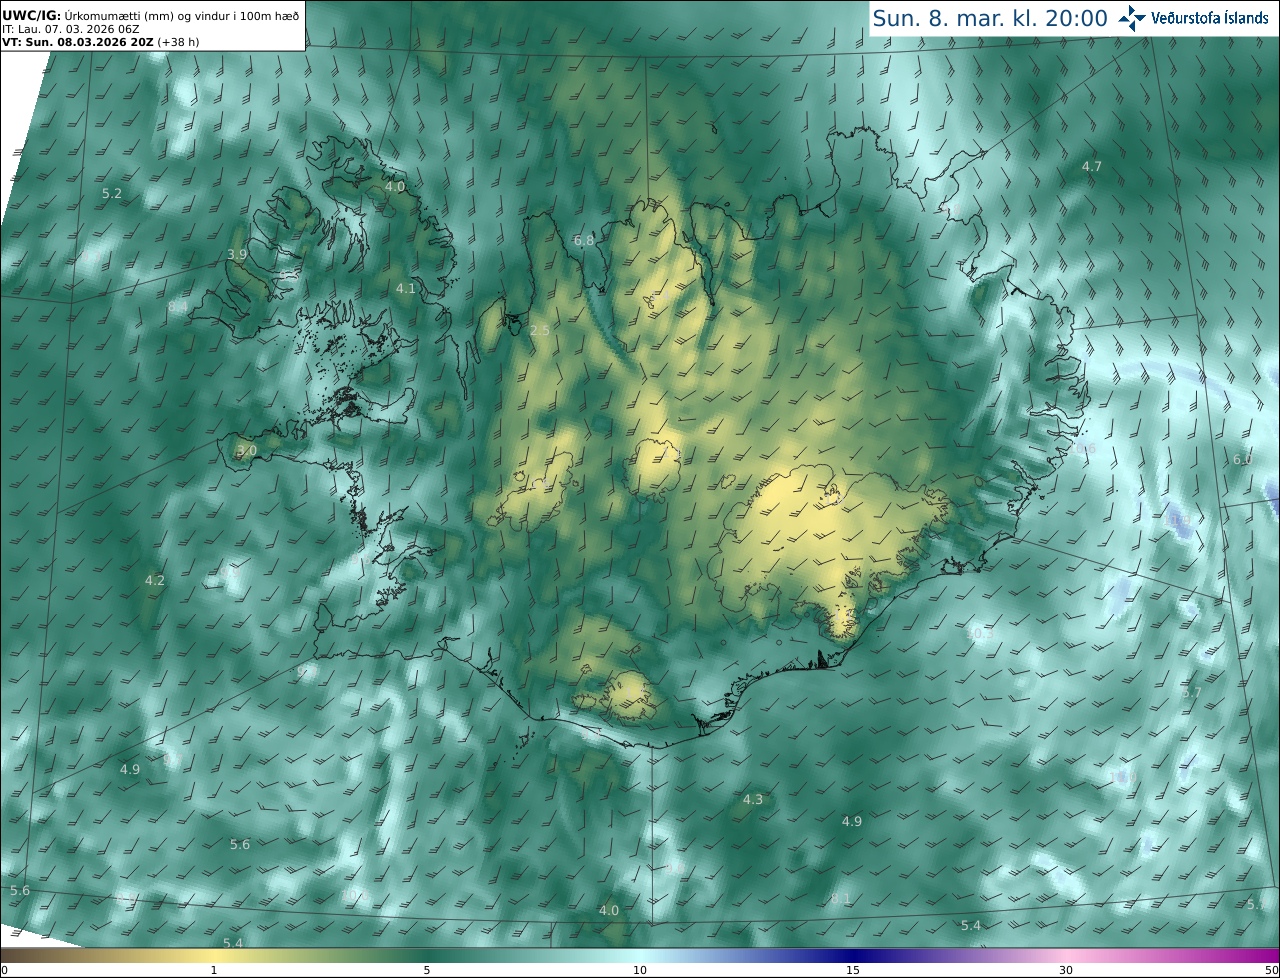Viewport: 1280px width, 978px height.
Task: Click the 3.9 value label on the map
Action: point(237,254)
